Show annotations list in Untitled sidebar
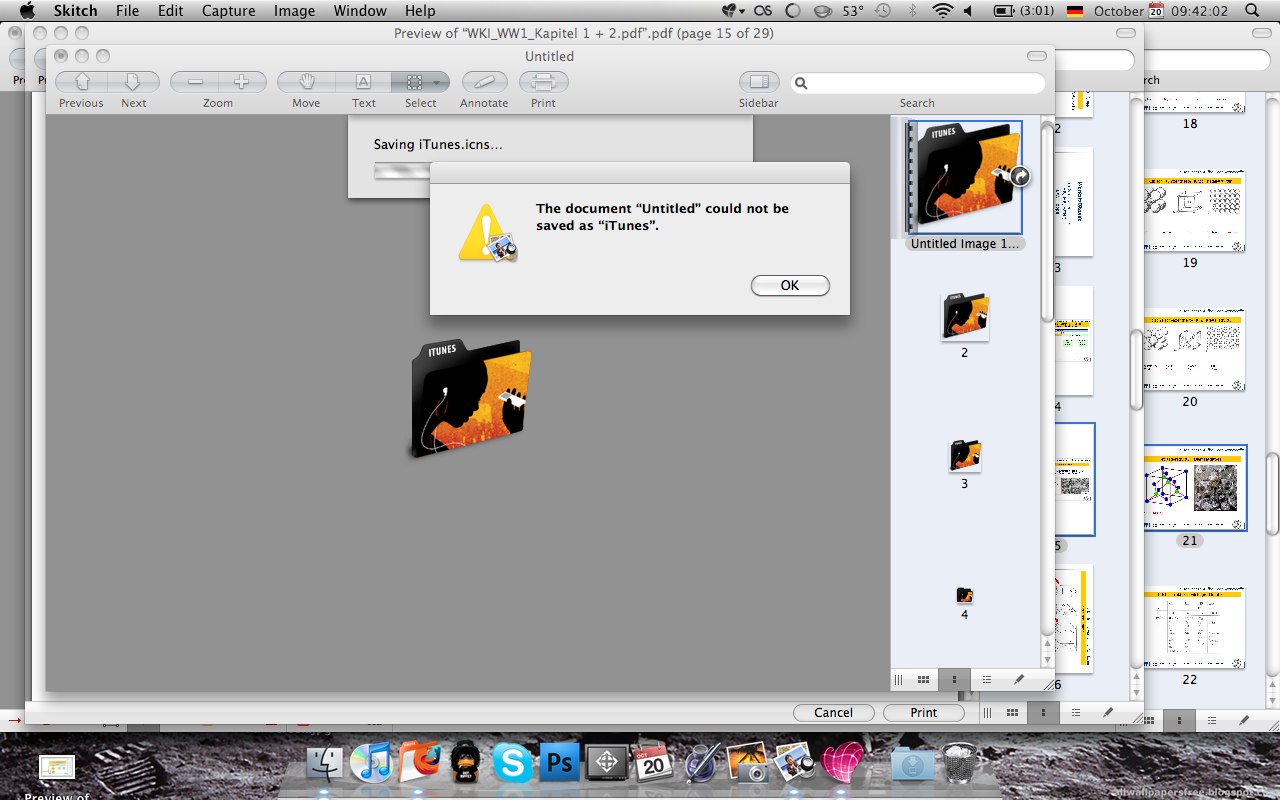 (1019, 680)
